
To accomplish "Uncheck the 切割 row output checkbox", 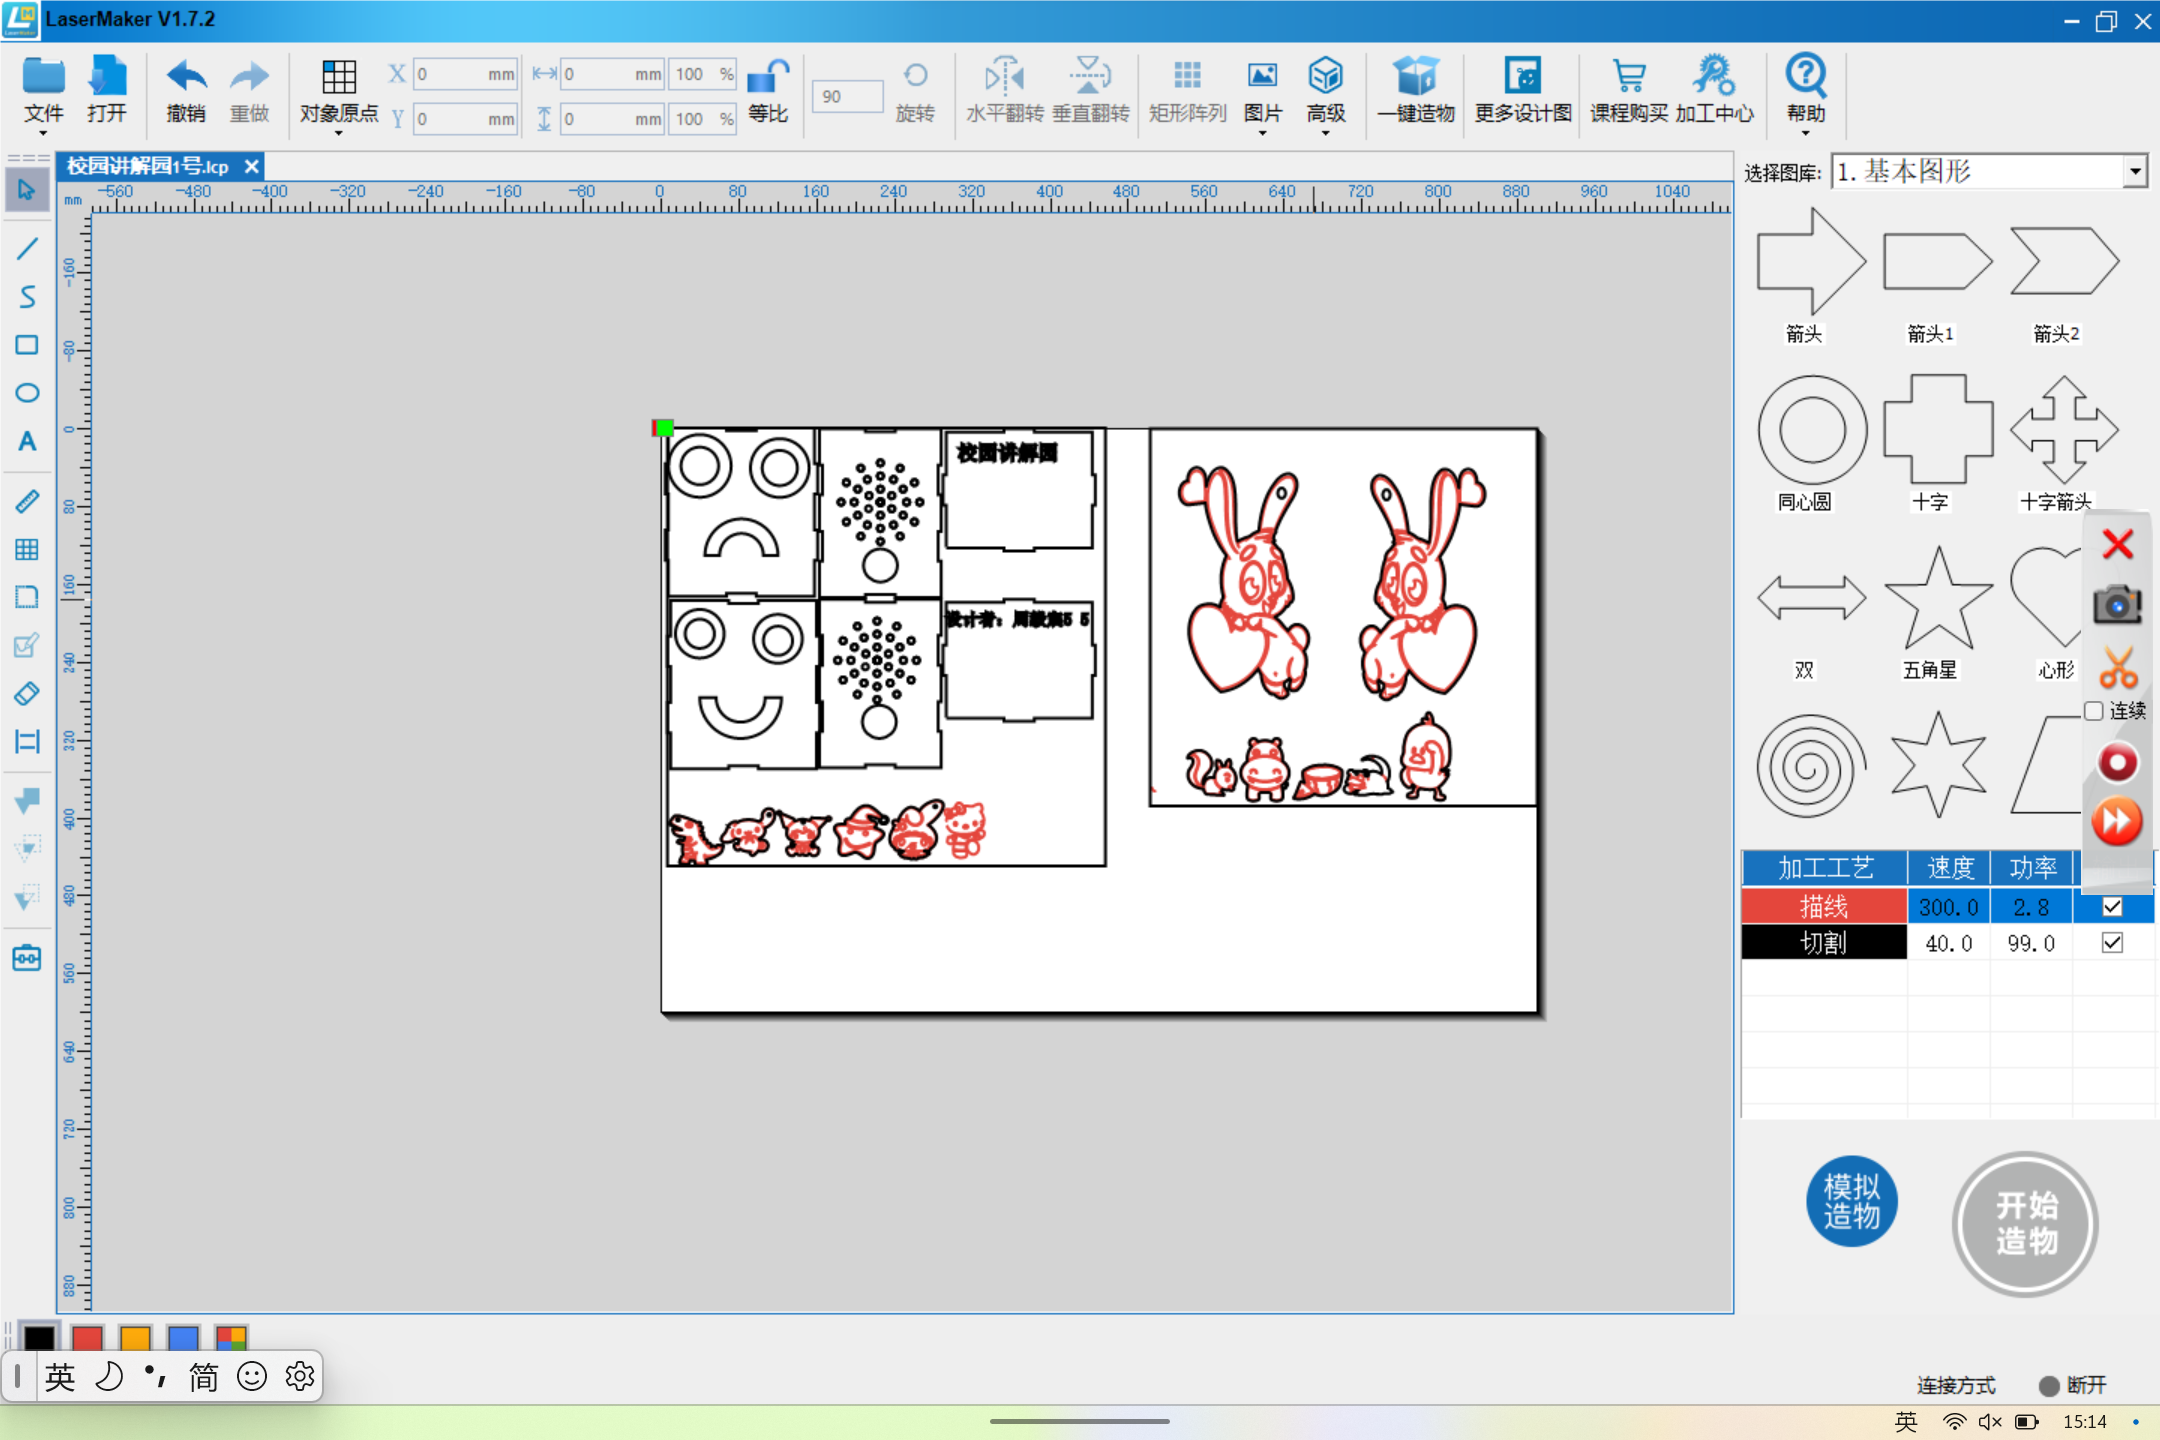I will point(2112,942).
